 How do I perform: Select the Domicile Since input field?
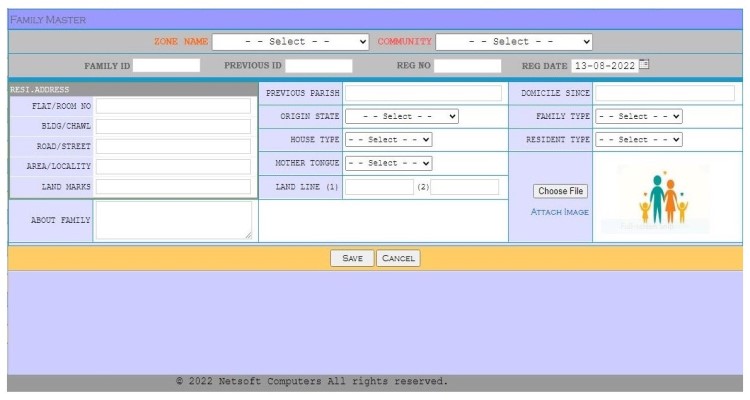pyautogui.click(x=665, y=93)
